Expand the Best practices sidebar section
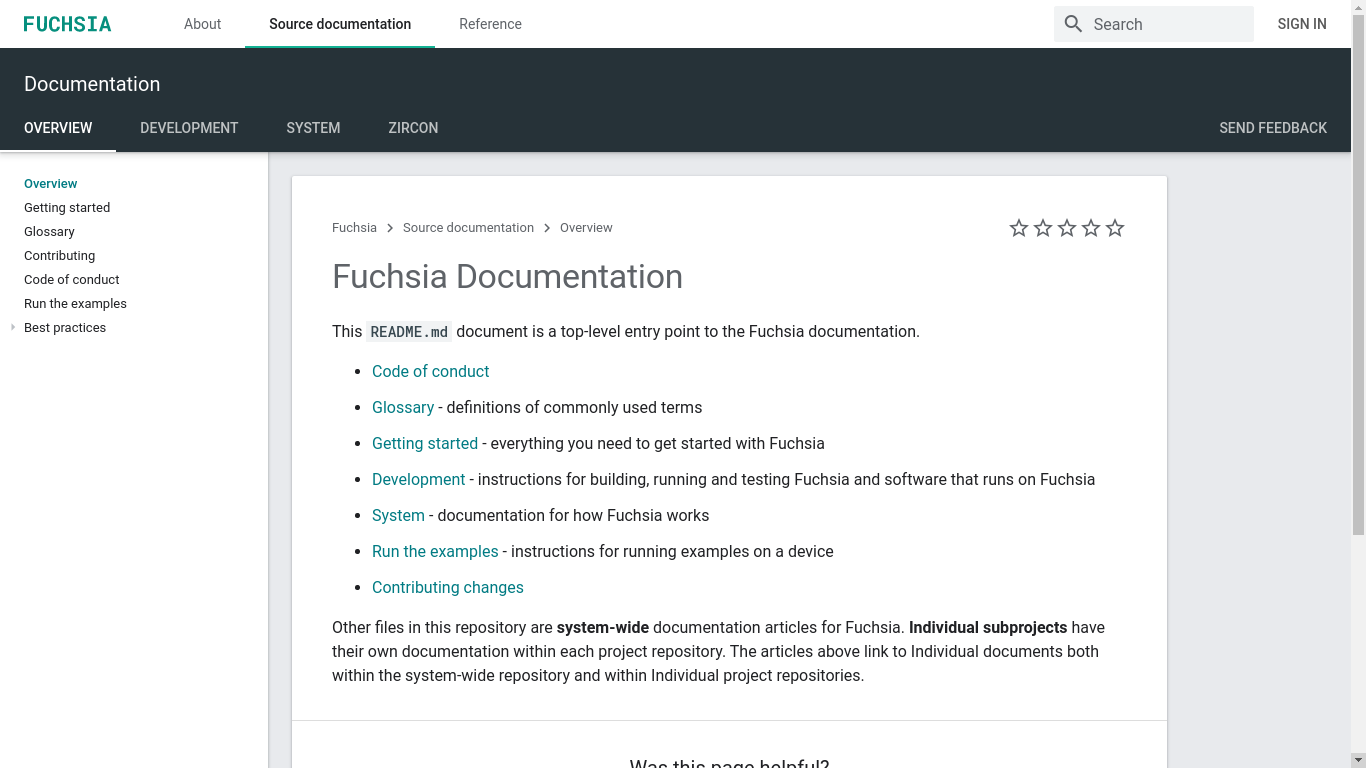1366x768 pixels. click(13, 327)
